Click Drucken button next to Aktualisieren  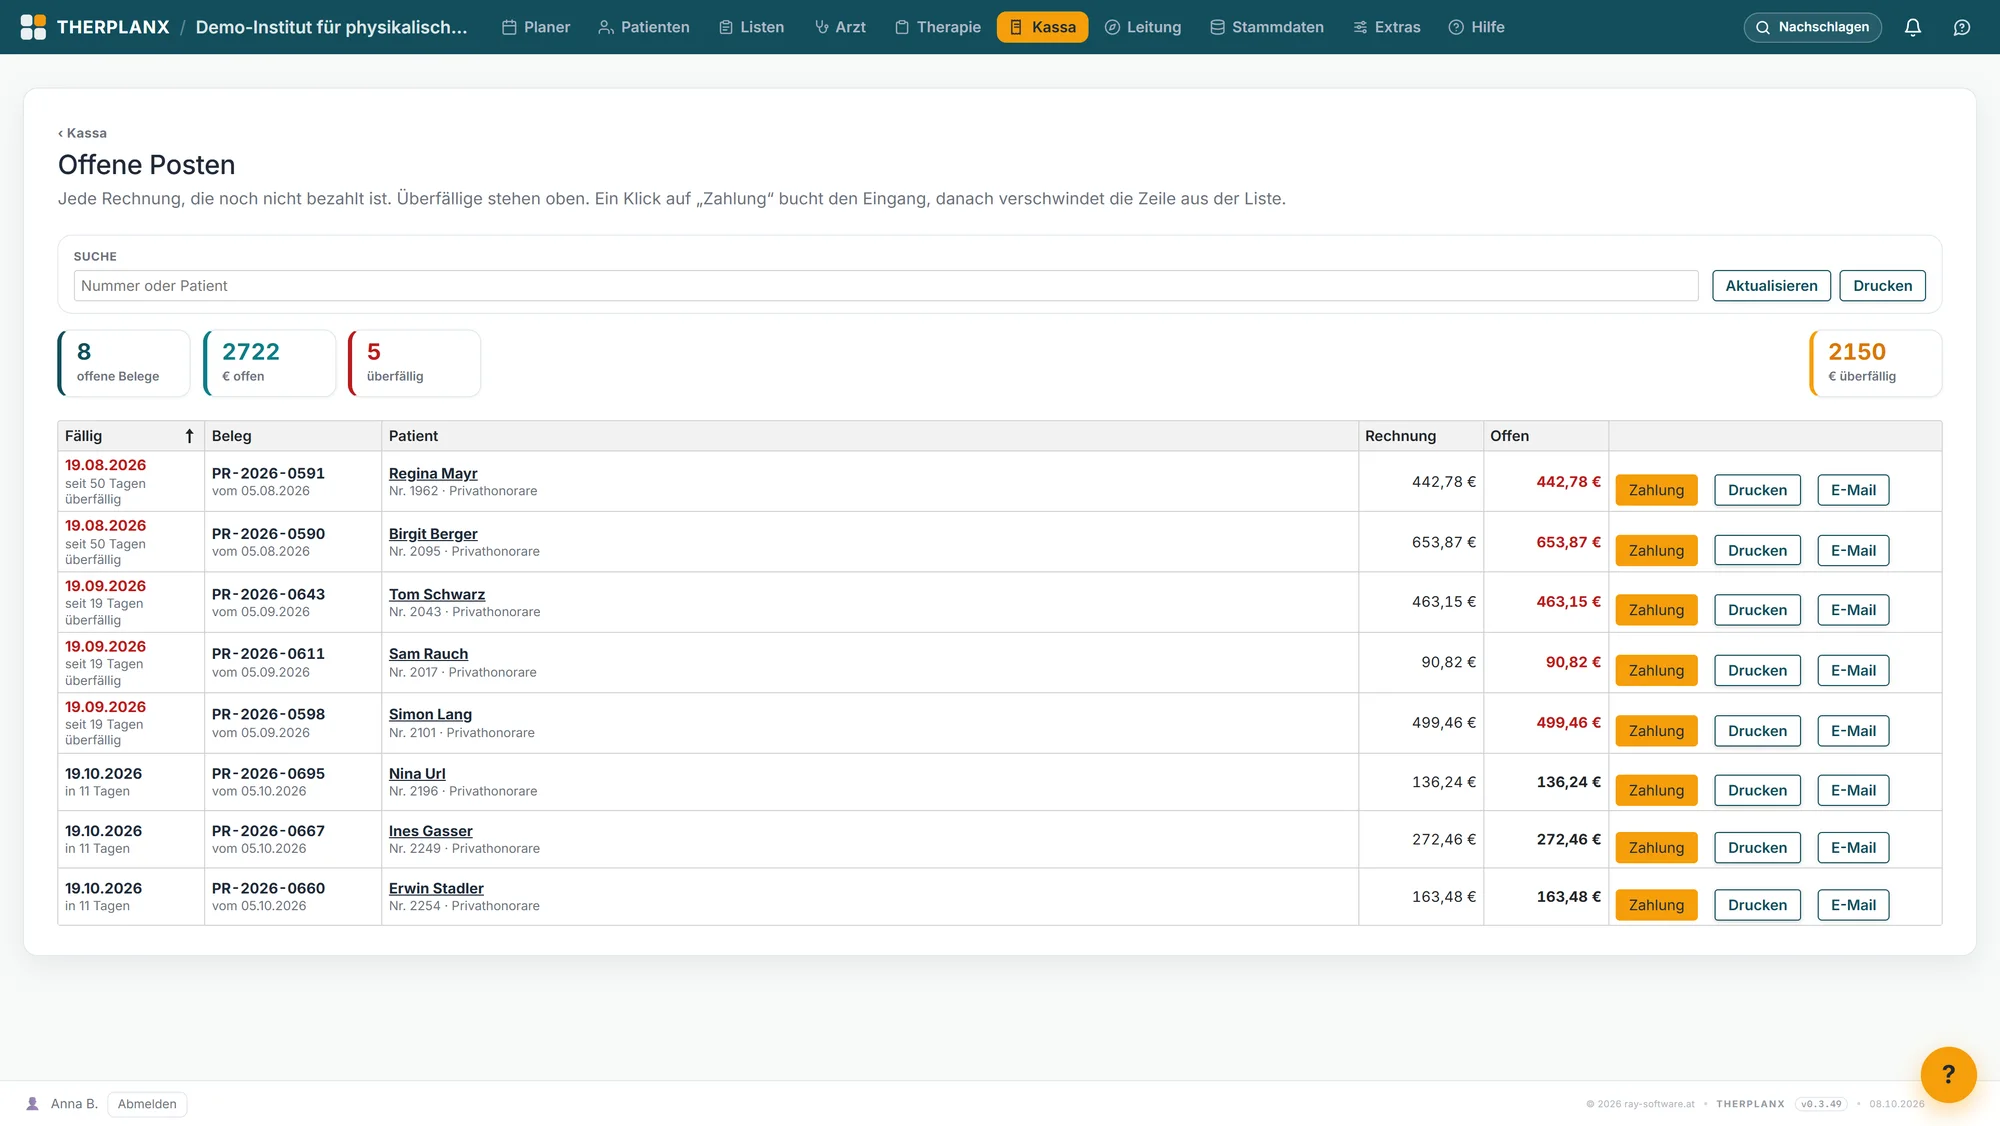click(x=1882, y=286)
